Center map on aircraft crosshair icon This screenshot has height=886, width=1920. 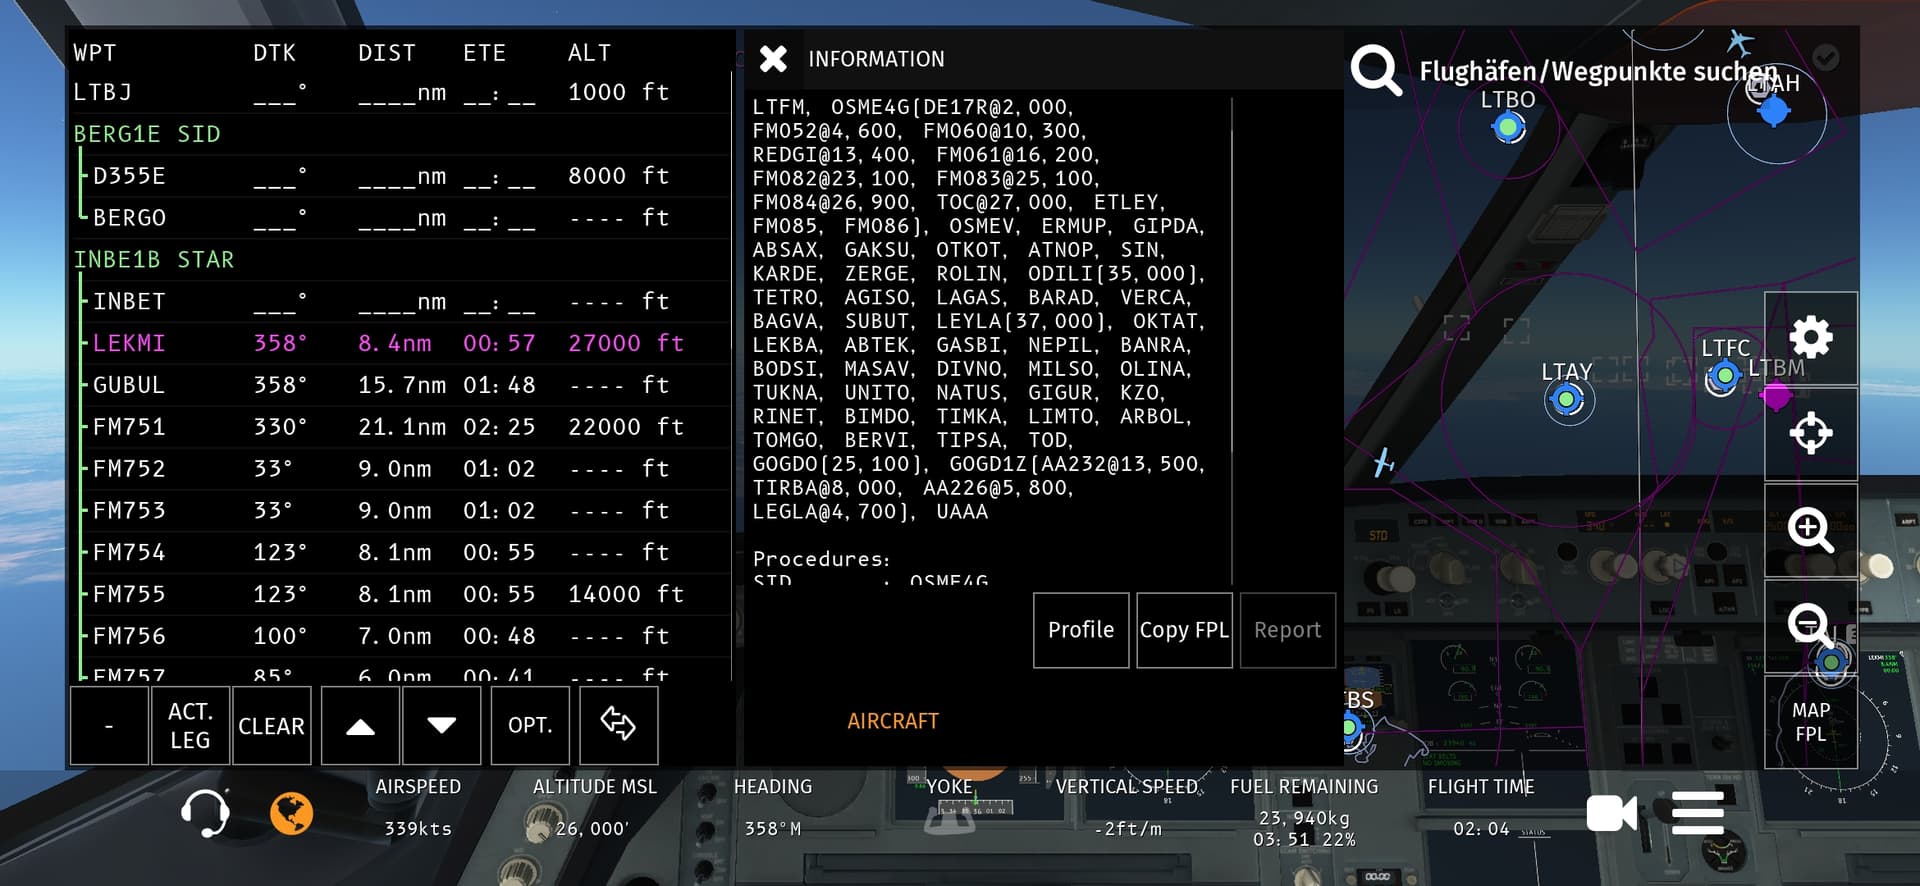pos(1811,434)
